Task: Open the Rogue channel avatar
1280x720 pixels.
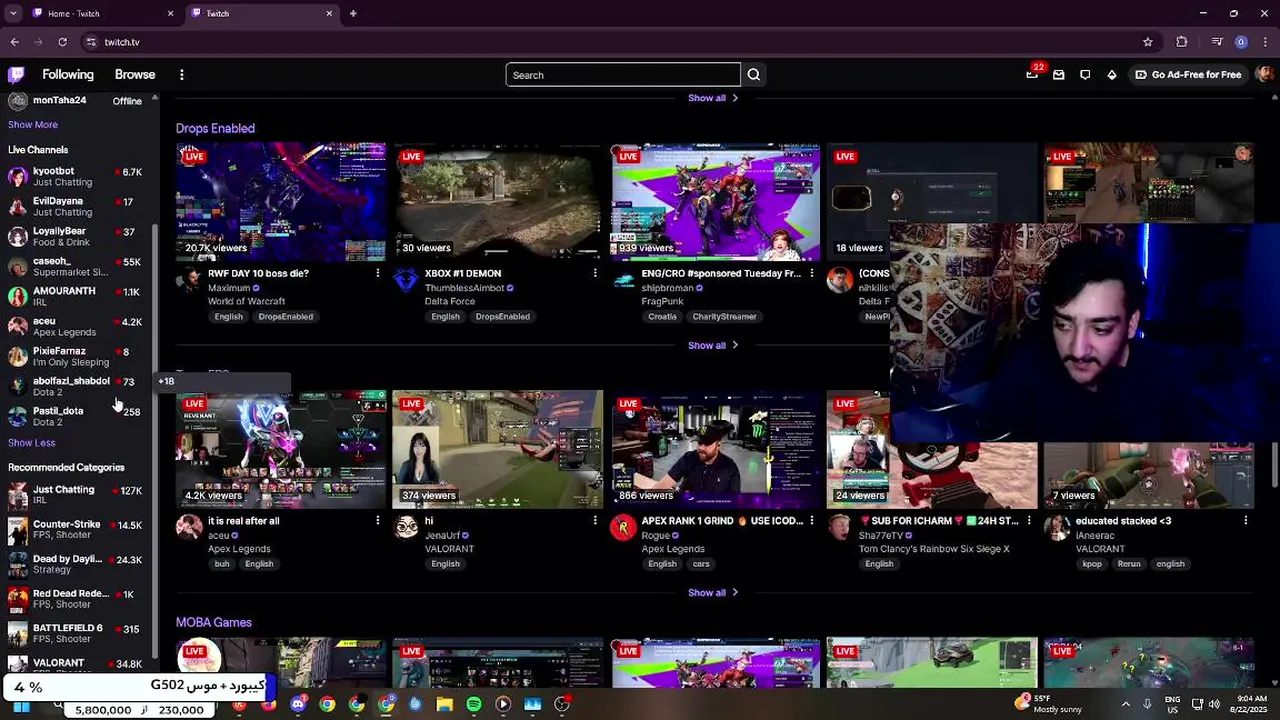Action: pos(623,528)
